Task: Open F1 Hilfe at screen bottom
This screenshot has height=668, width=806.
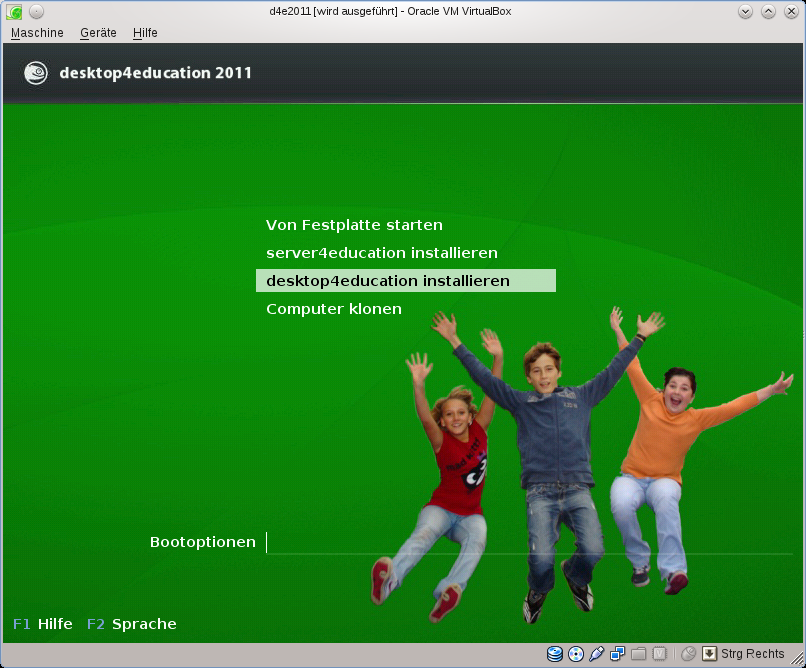Action: 43,624
